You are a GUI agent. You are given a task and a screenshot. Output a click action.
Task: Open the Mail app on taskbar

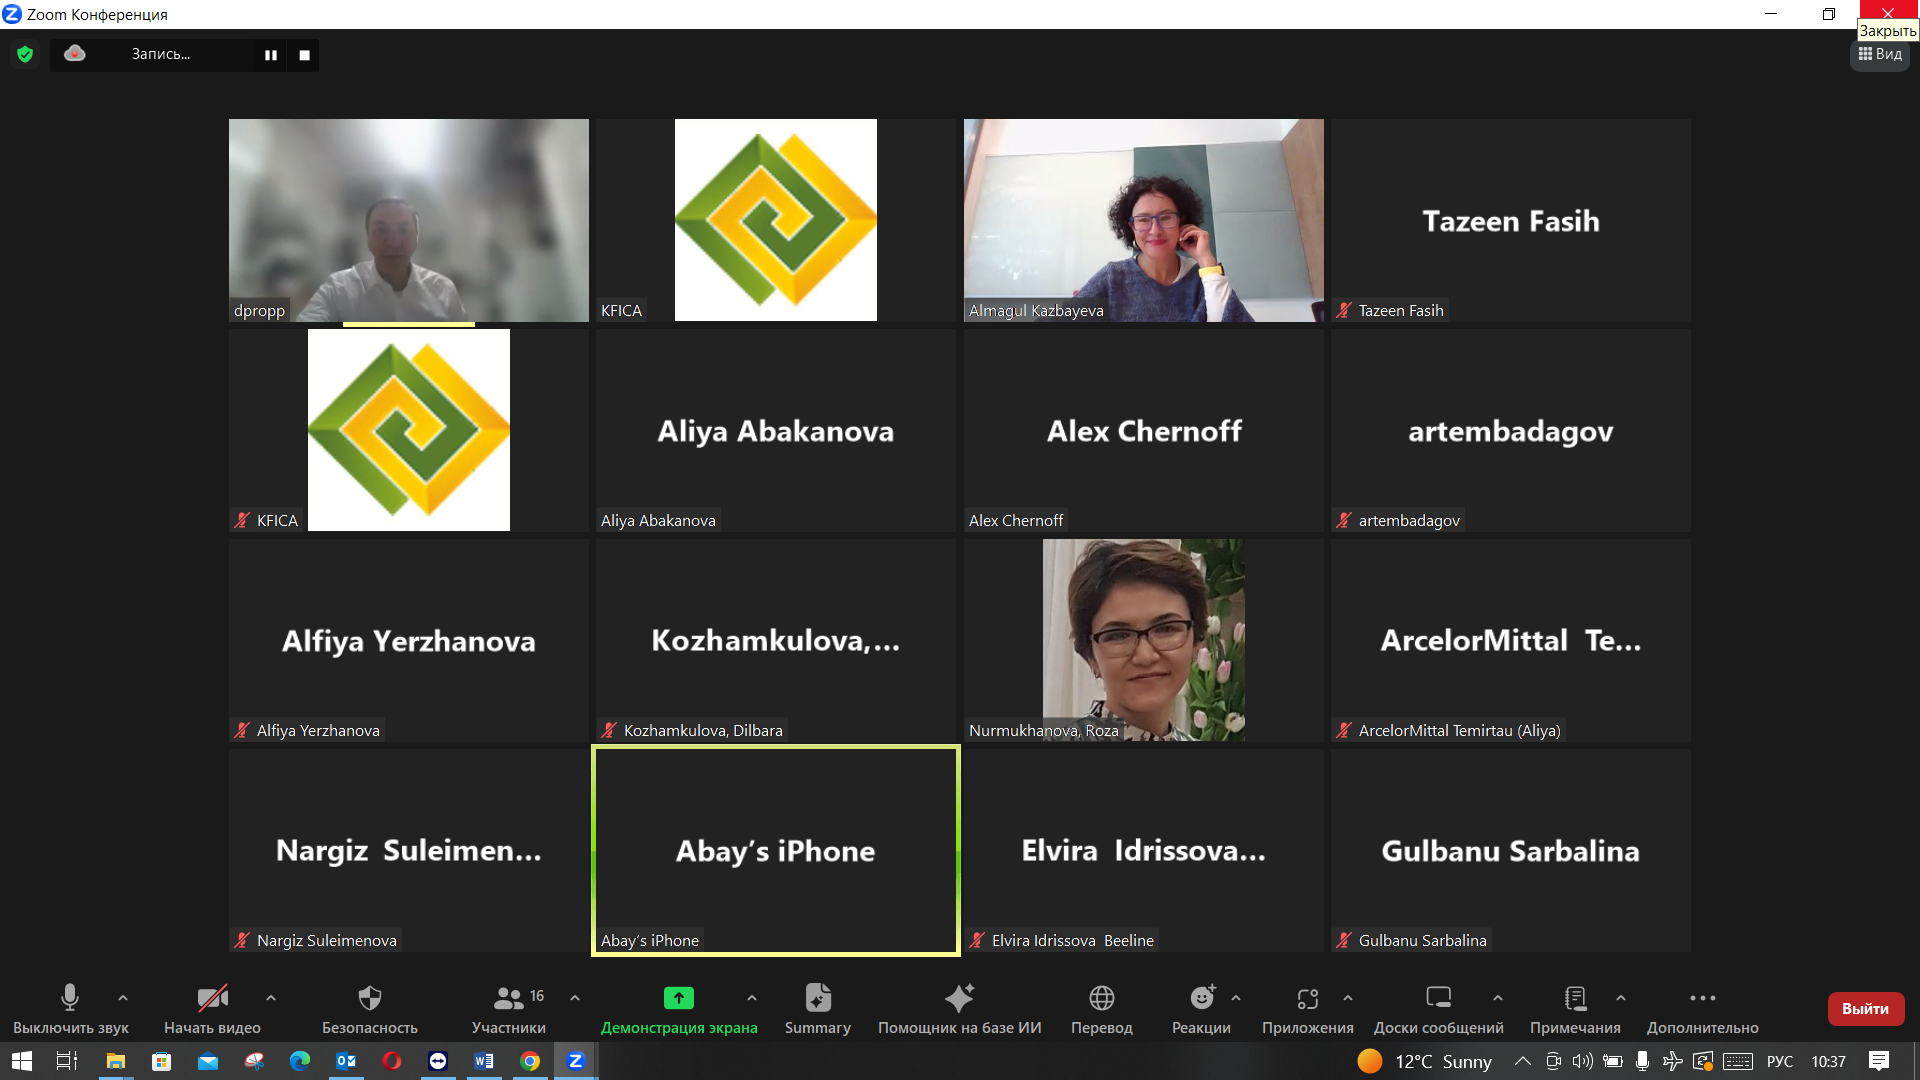pos(208,1061)
